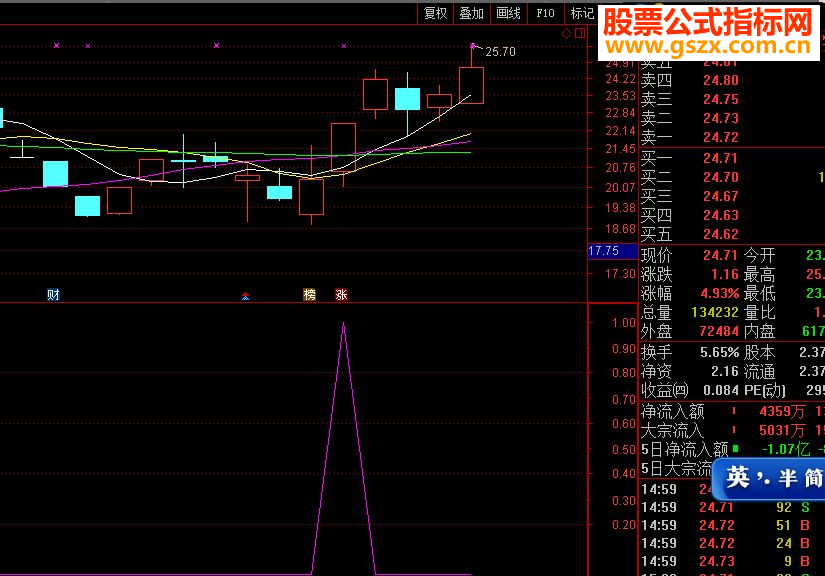Select the 买一 24.71 bid row
Image resolution: width=825 pixels, height=576 pixels.
(x=732, y=158)
